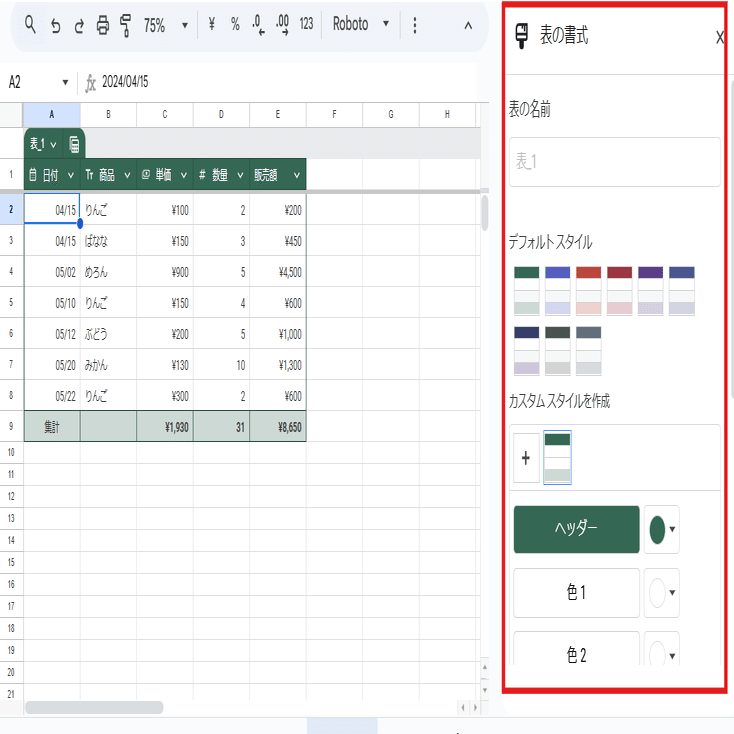Image resolution: width=734 pixels, height=734 pixels.
Task: Click the 集計 total row label cell
Action: pyautogui.click(x=51, y=426)
